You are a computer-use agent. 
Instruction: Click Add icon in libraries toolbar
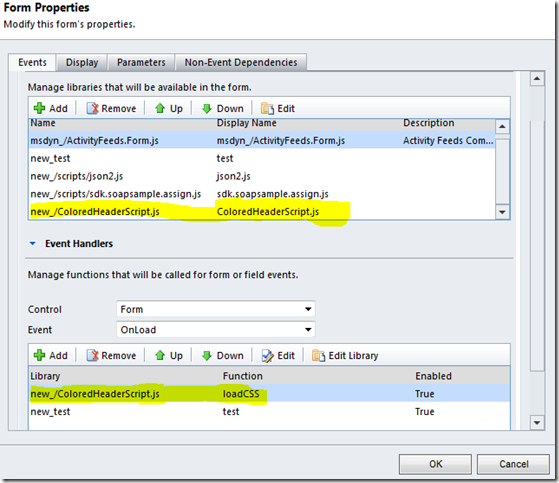click(39, 108)
